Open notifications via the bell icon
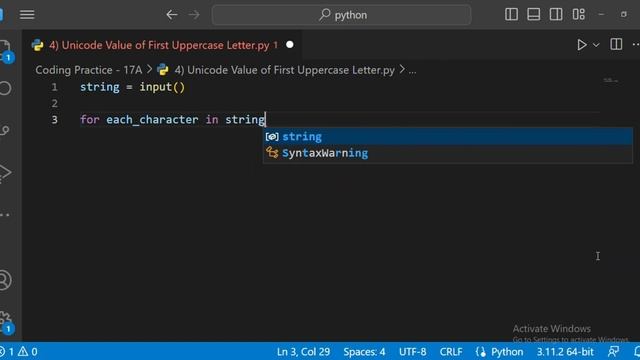This screenshot has height=360, width=640. [x=636, y=351]
